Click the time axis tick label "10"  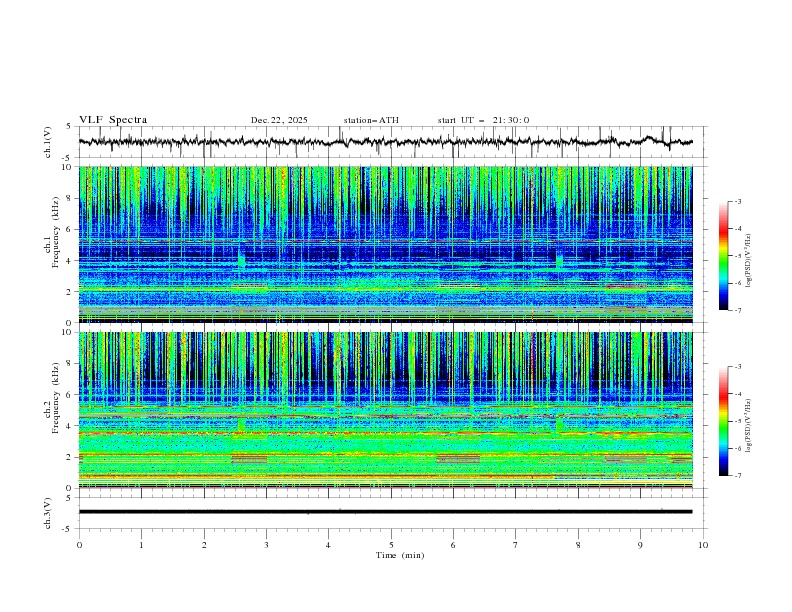pyautogui.click(x=703, y=545)
